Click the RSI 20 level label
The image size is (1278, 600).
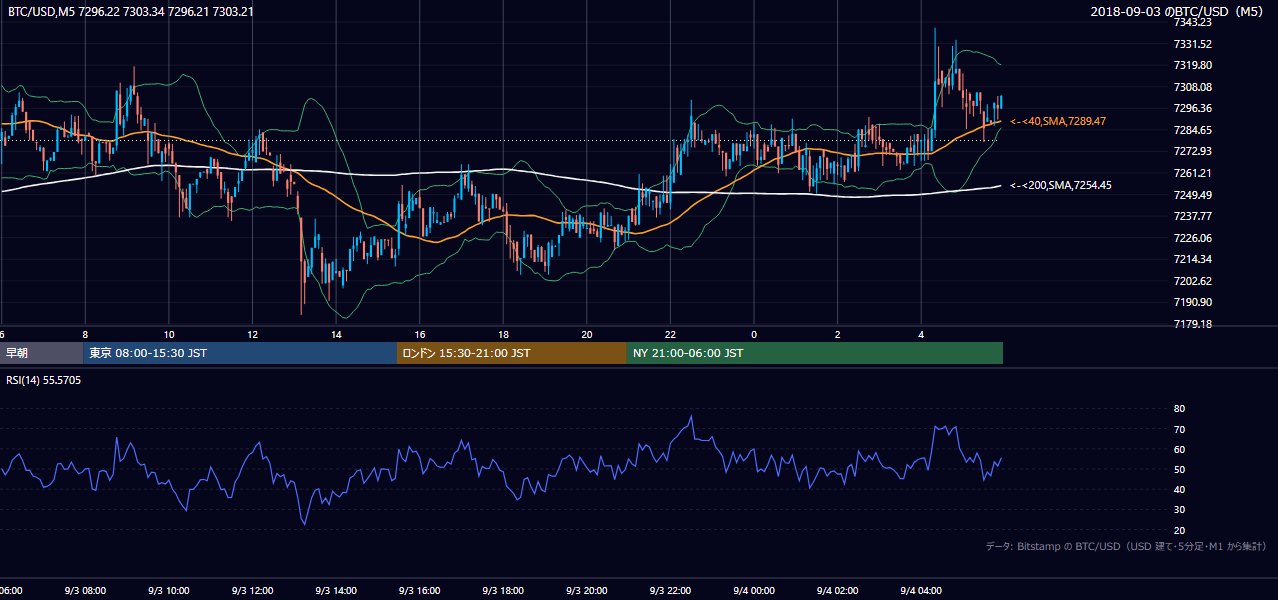[x=1179, y=530]
